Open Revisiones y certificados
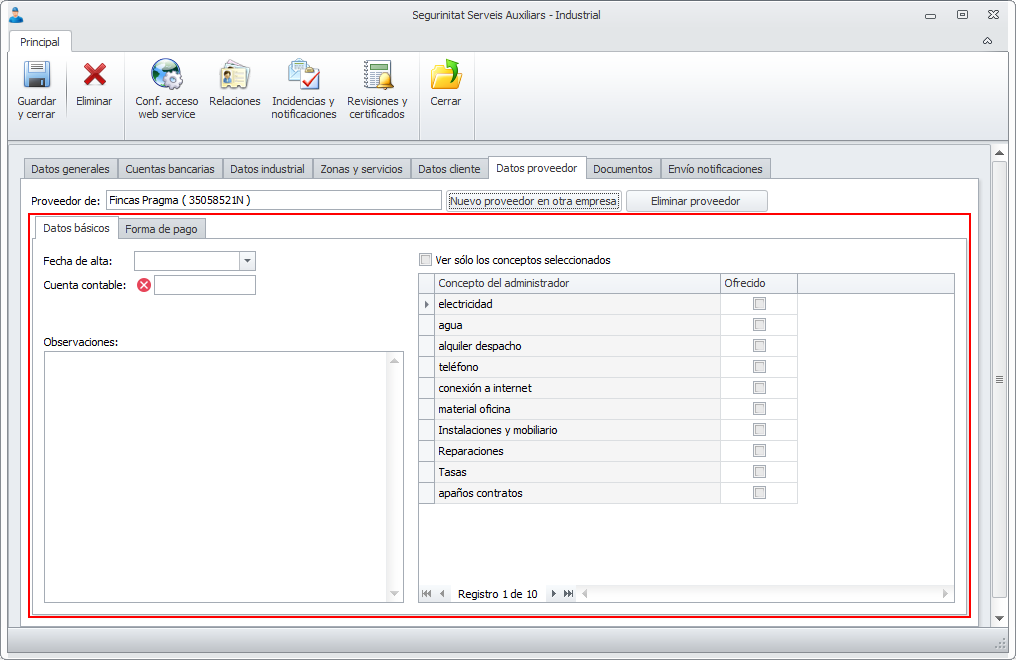 tap(377, 76)
